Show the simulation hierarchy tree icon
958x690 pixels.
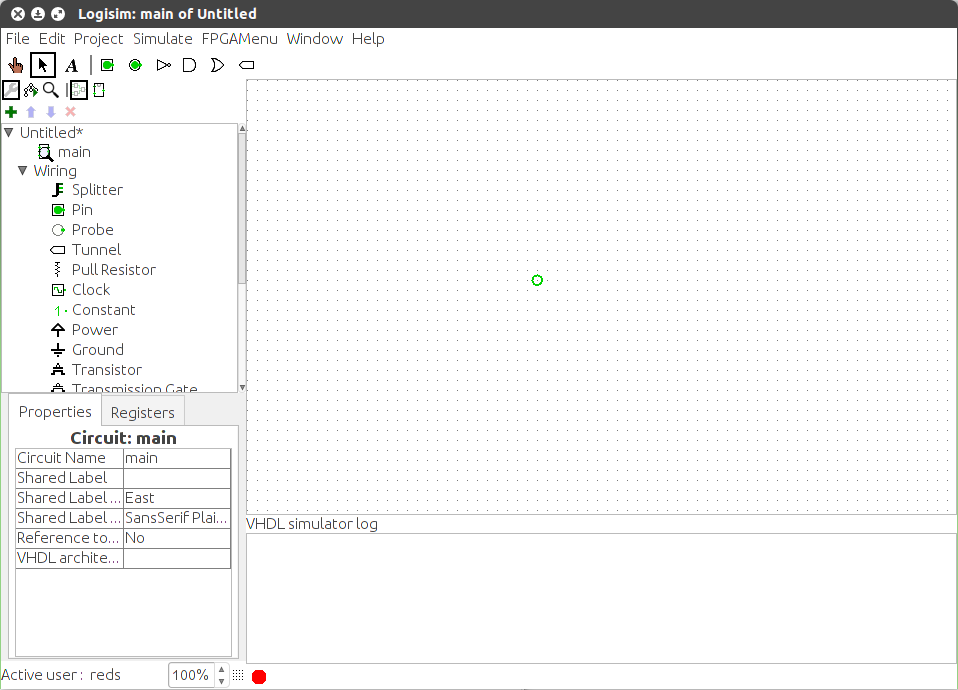tap(31, 90)
